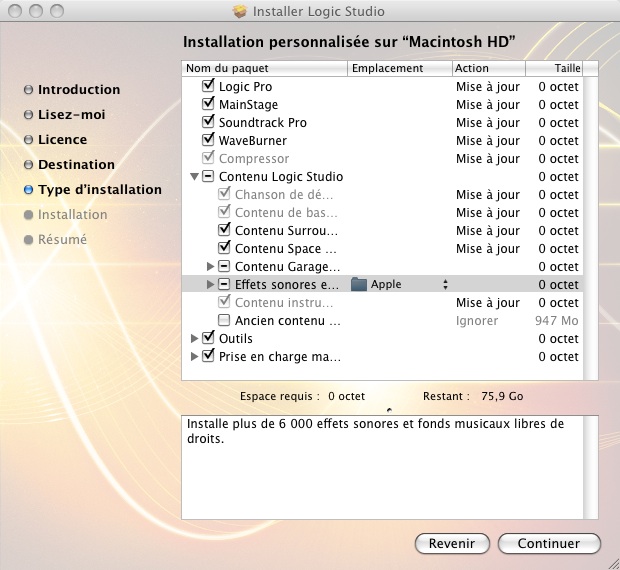620x570 pixels.
Task: Click the package list vertical scrollbar
Action: tap(590, 220)
